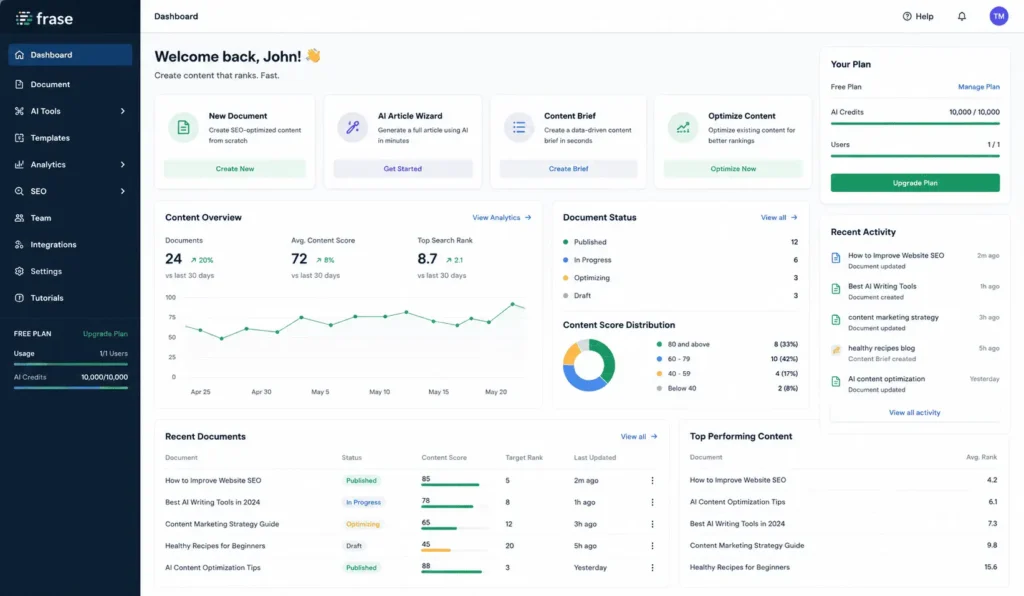Click AI Credits progress bar in Your Plan

[915, 123]
